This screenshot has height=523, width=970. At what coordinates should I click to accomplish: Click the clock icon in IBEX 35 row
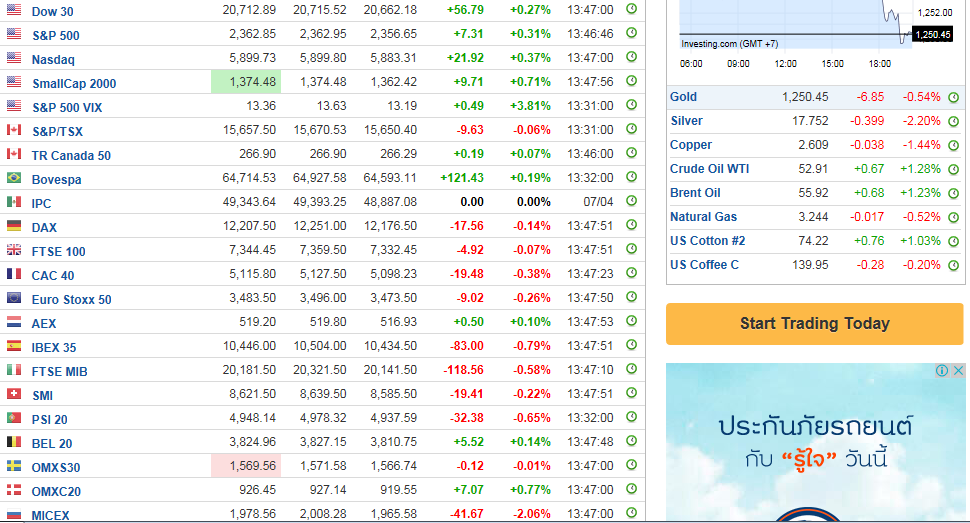pos(631,345)
